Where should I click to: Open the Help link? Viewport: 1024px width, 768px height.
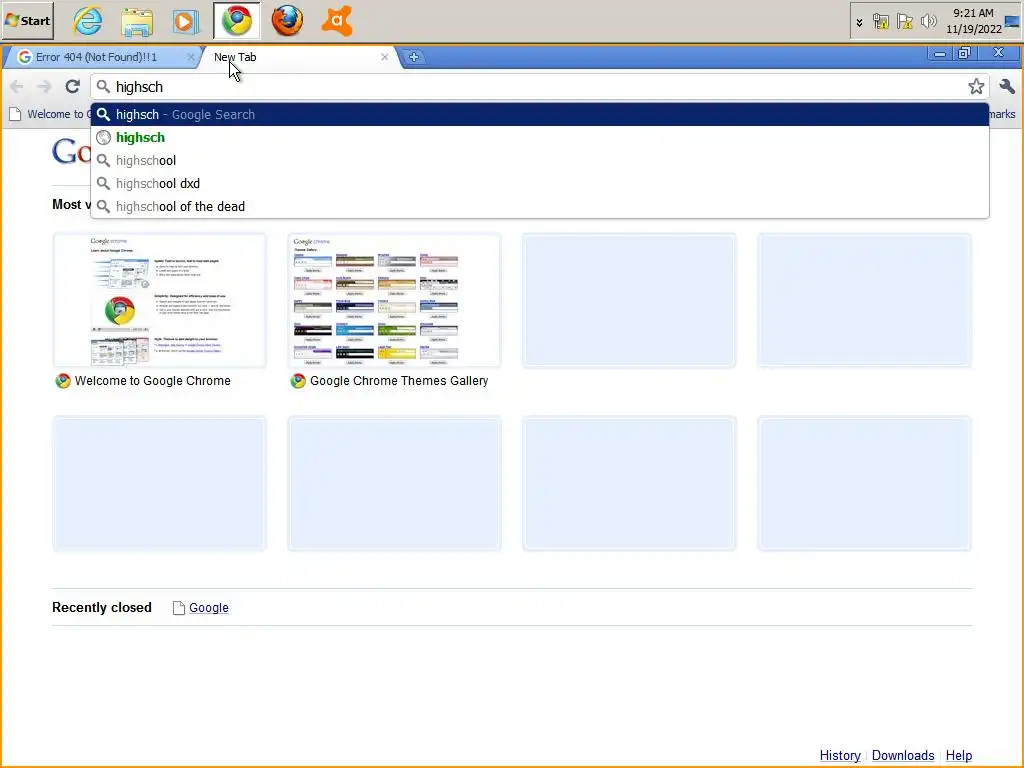pyautogui.click(x=959, y=756)
